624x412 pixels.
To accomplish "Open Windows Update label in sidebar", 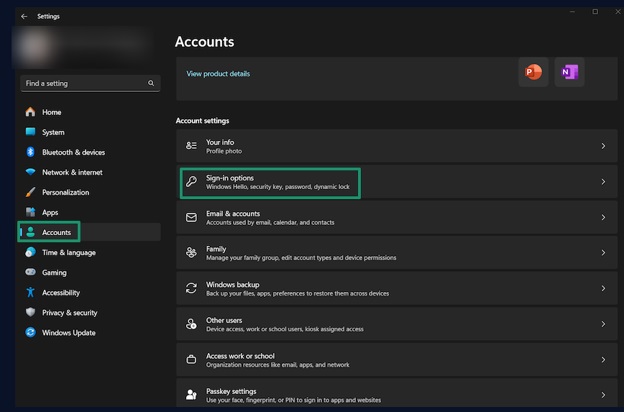I will [69, 333].
